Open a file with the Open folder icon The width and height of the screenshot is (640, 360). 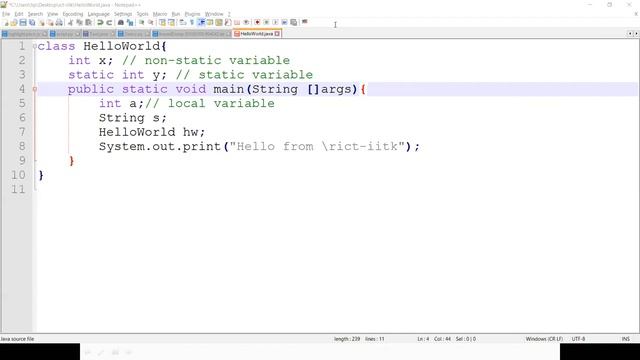coord(14,22)
